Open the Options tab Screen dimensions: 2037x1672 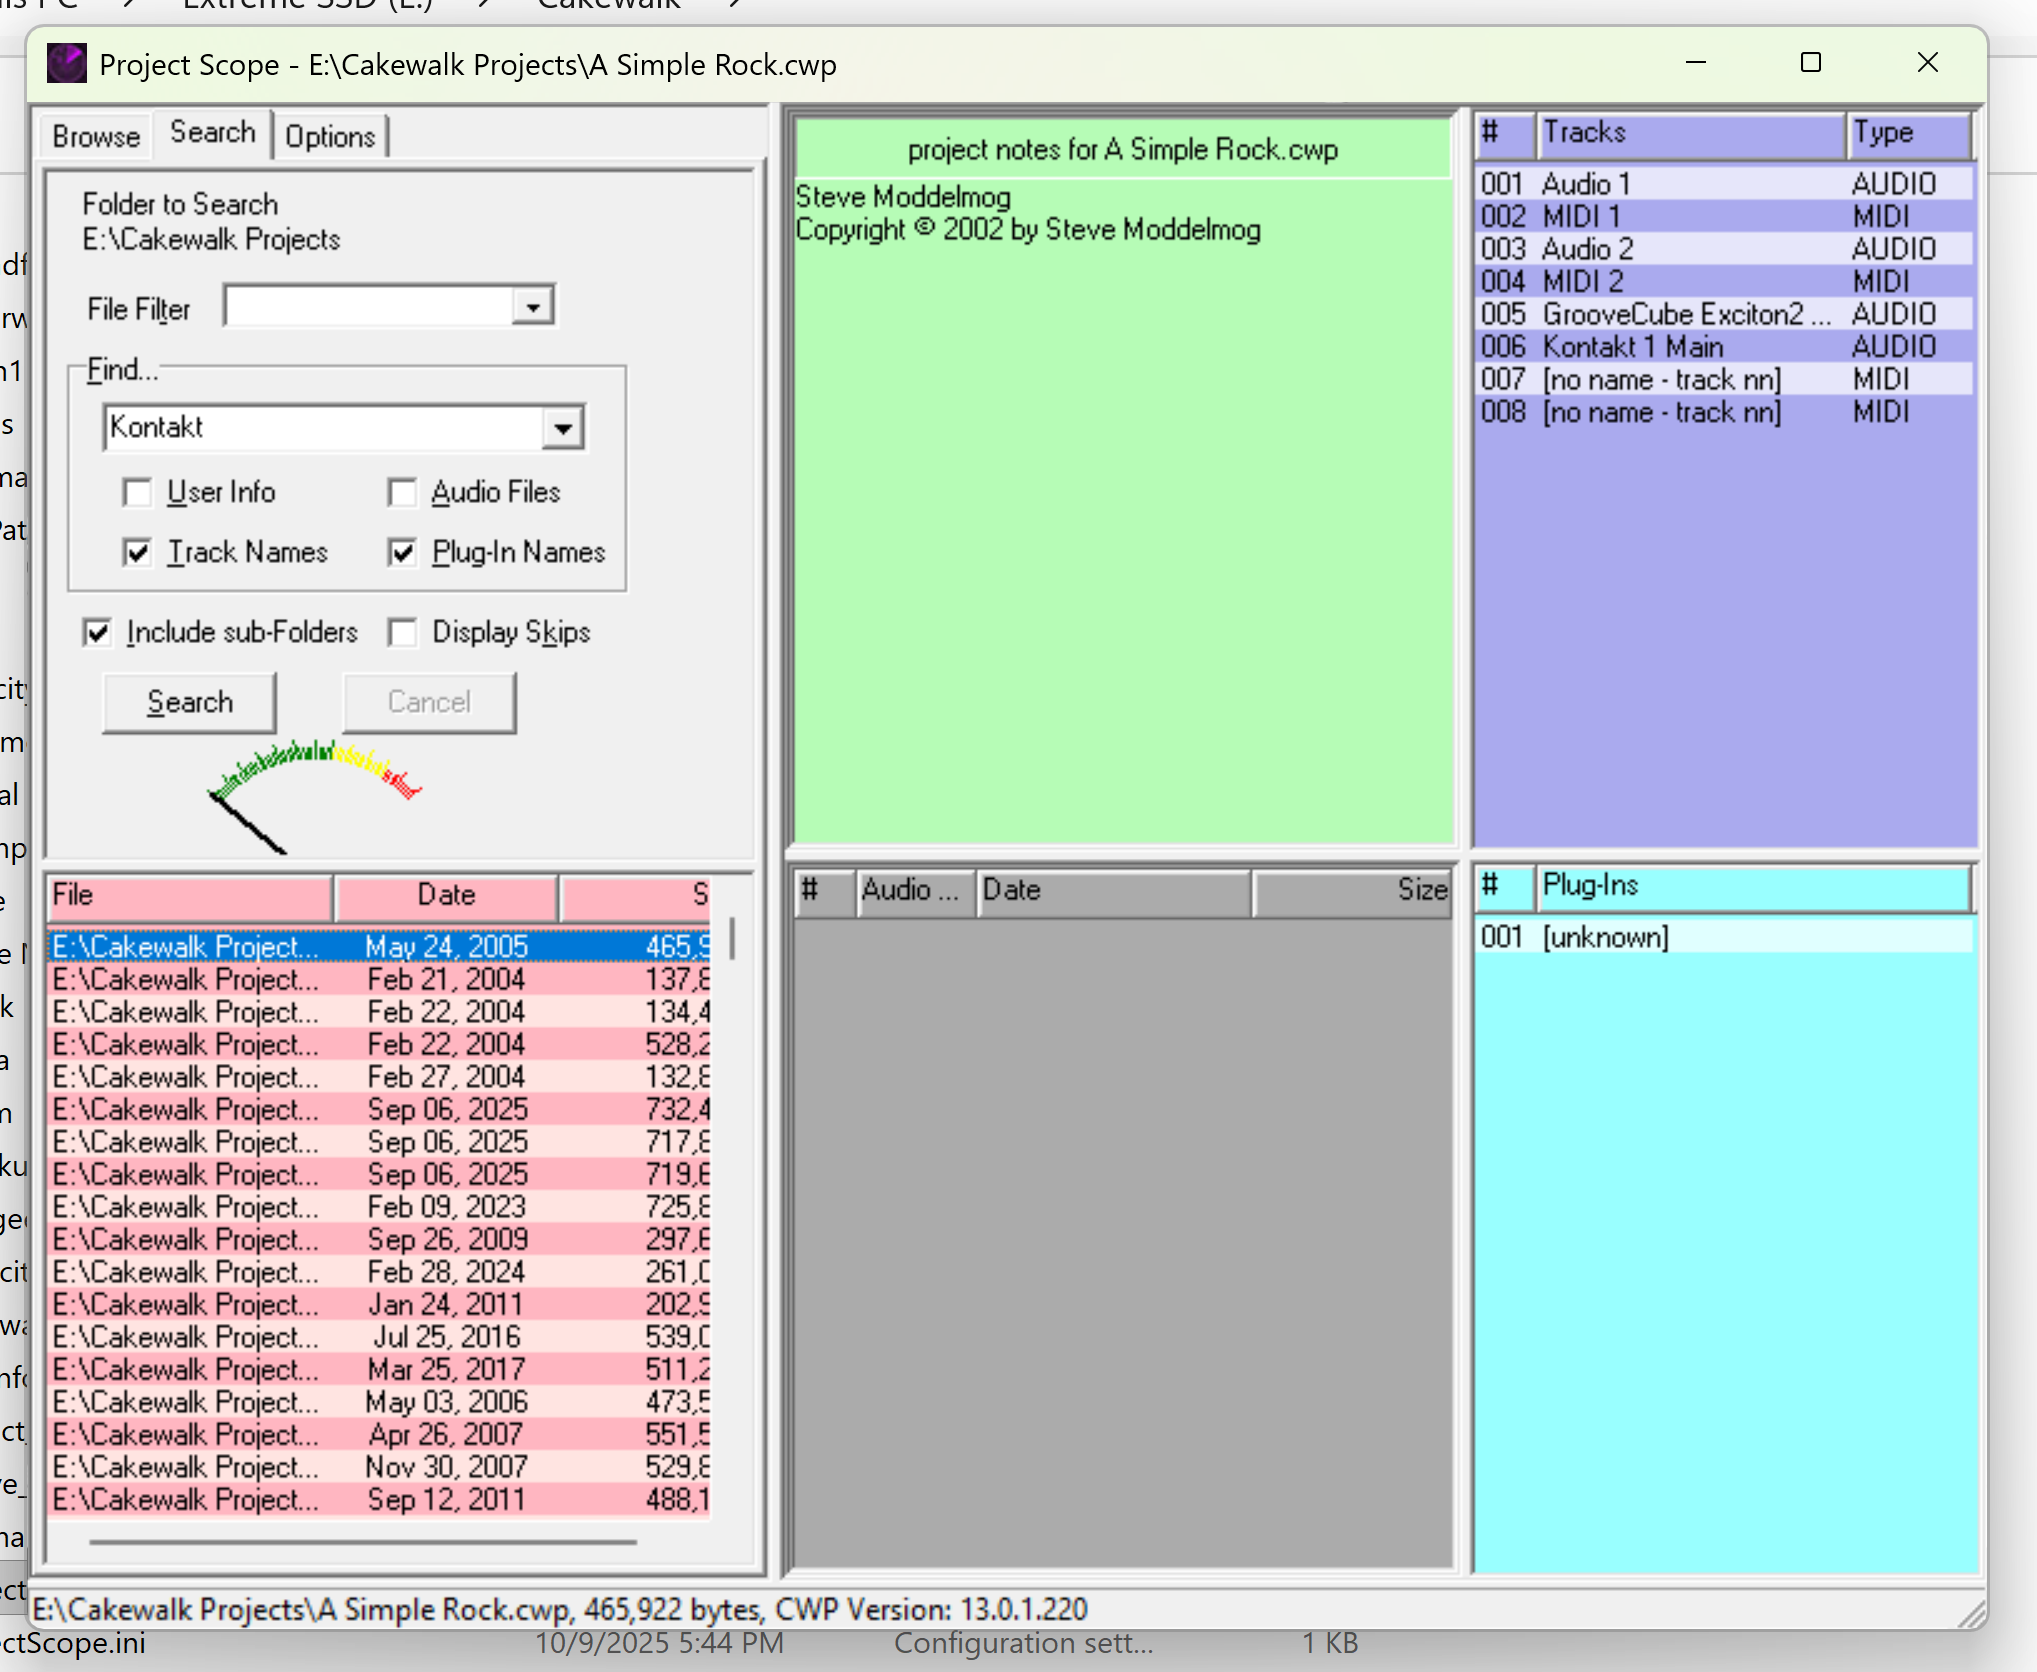(330, 136)
